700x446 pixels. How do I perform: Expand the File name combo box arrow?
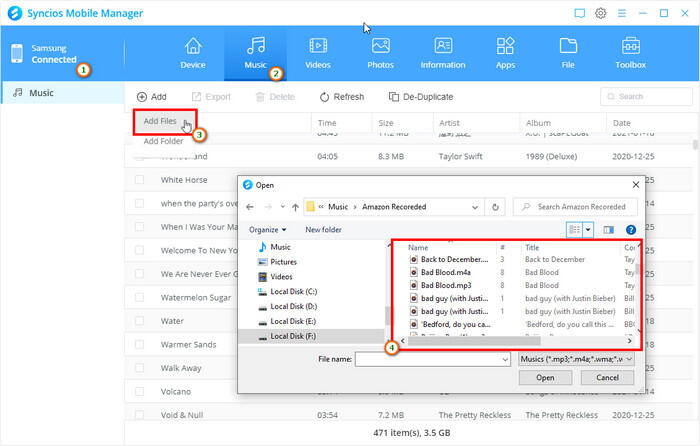(x=504, y=358)
